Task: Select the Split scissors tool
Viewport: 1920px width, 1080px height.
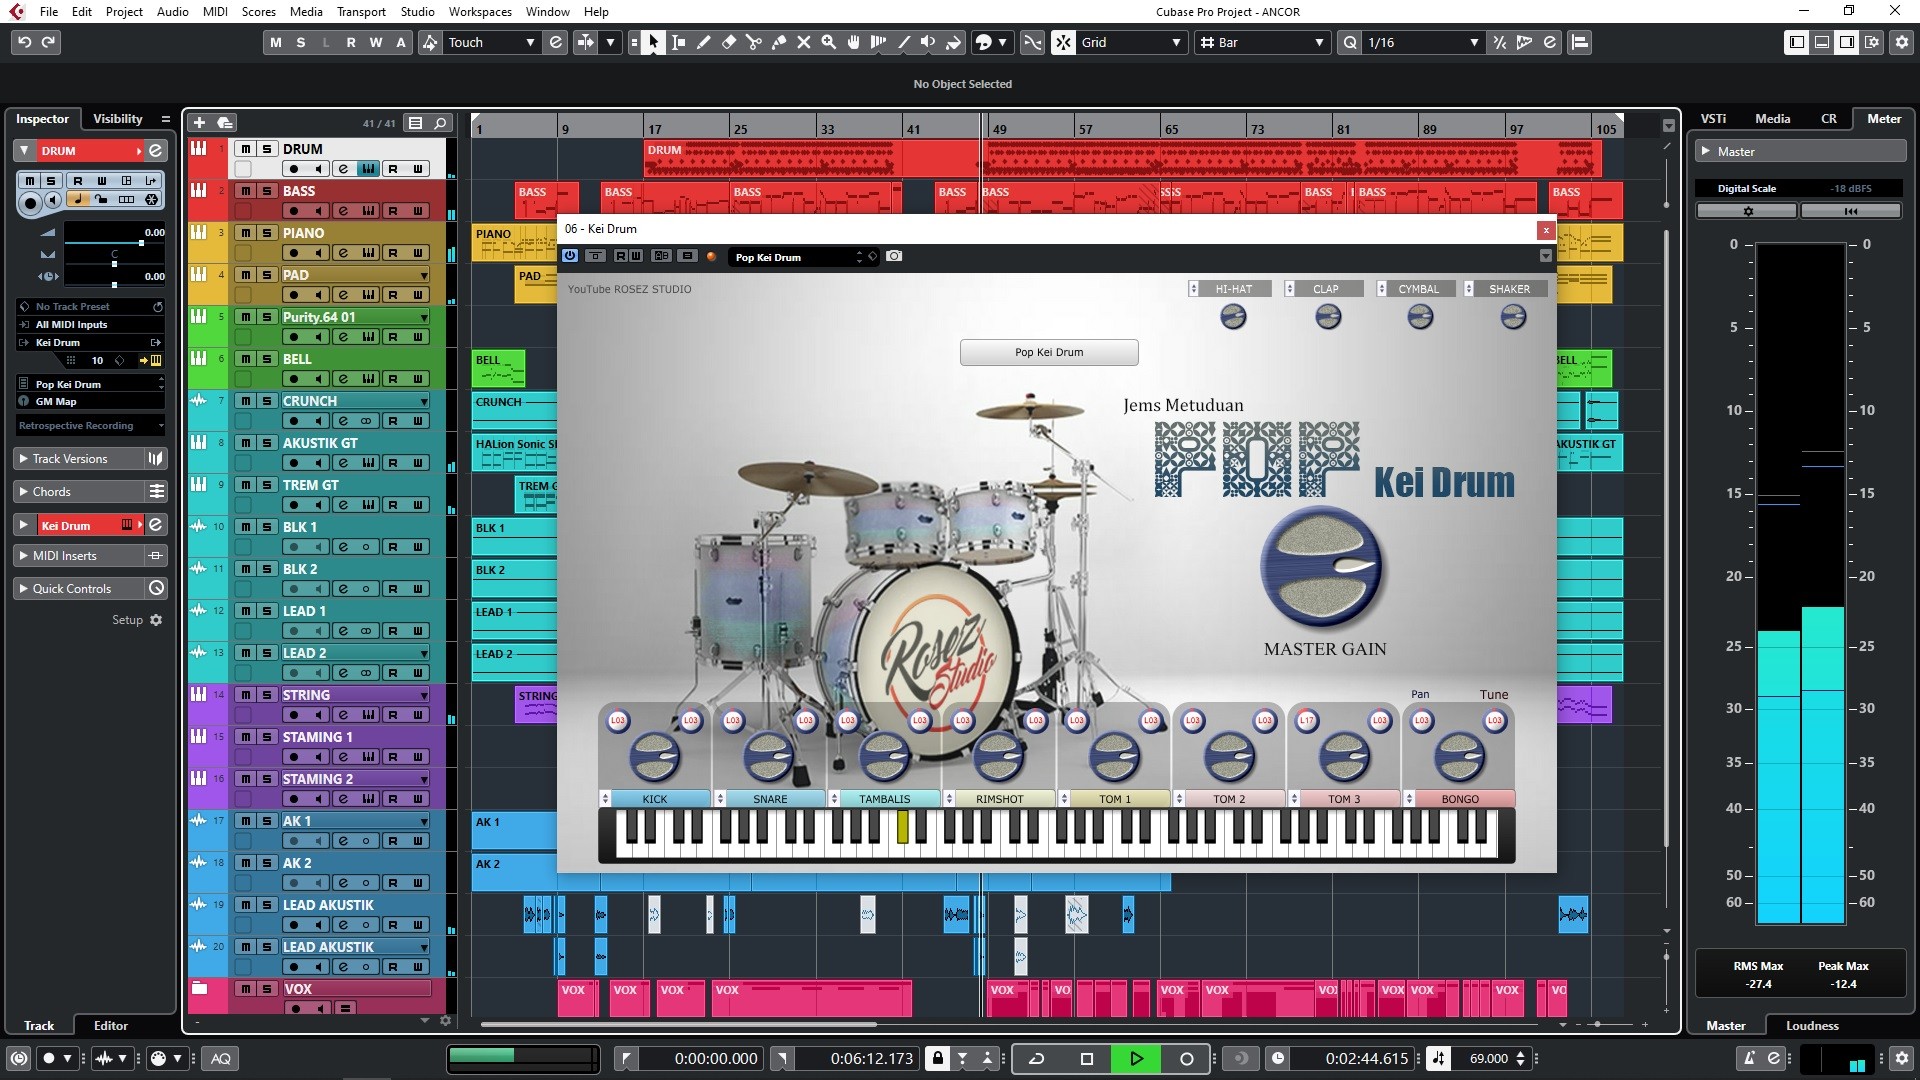Action: (x=753, y=42)
